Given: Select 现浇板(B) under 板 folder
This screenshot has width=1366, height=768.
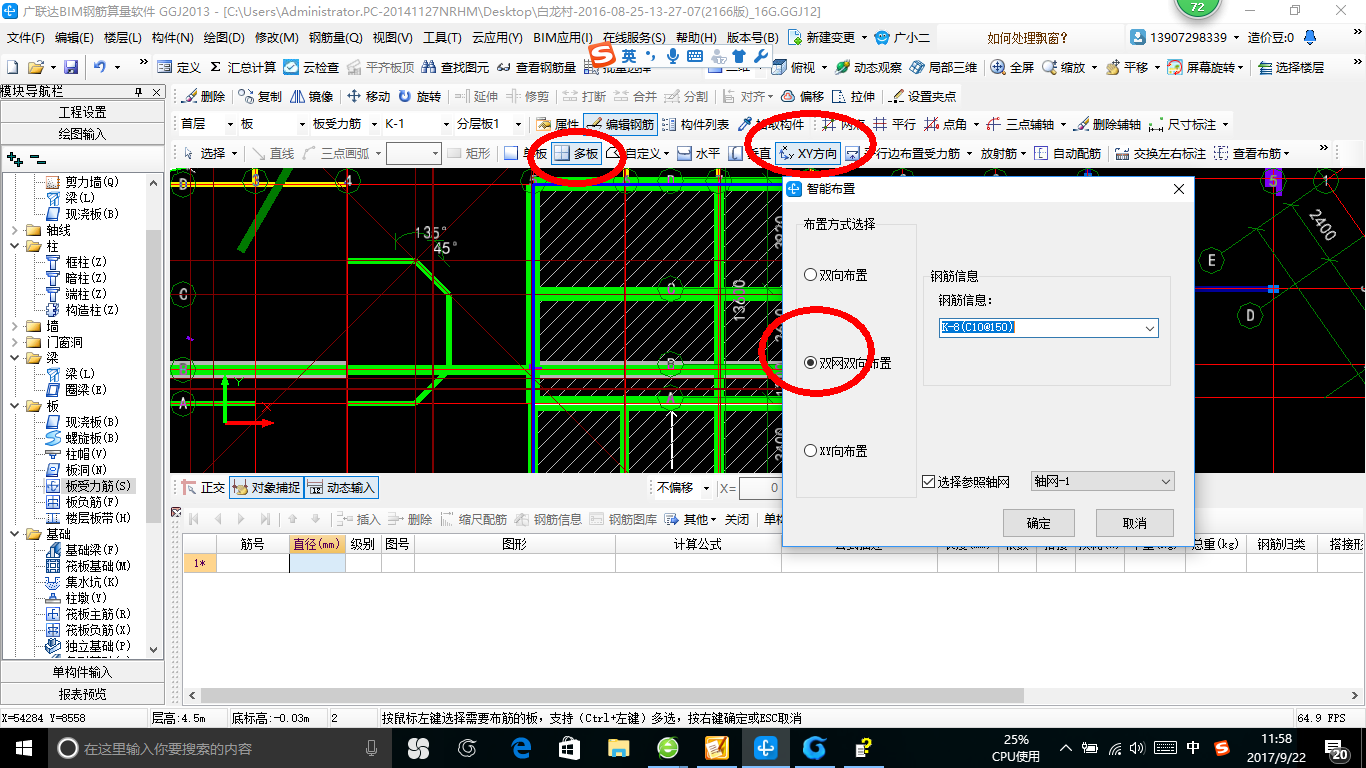Looking at the screenshot, I should coord(92,422).
